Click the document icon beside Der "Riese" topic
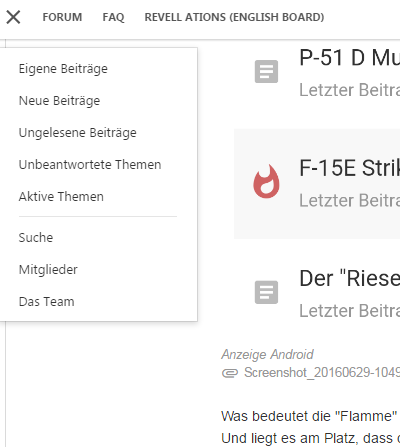This screenshot has width=400, height=447. (x=266, y=292)
